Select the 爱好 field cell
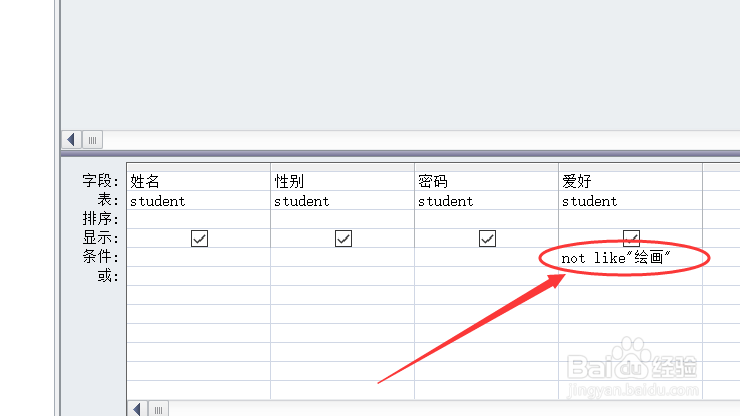 pyautogui.click(x=630, y=181)
